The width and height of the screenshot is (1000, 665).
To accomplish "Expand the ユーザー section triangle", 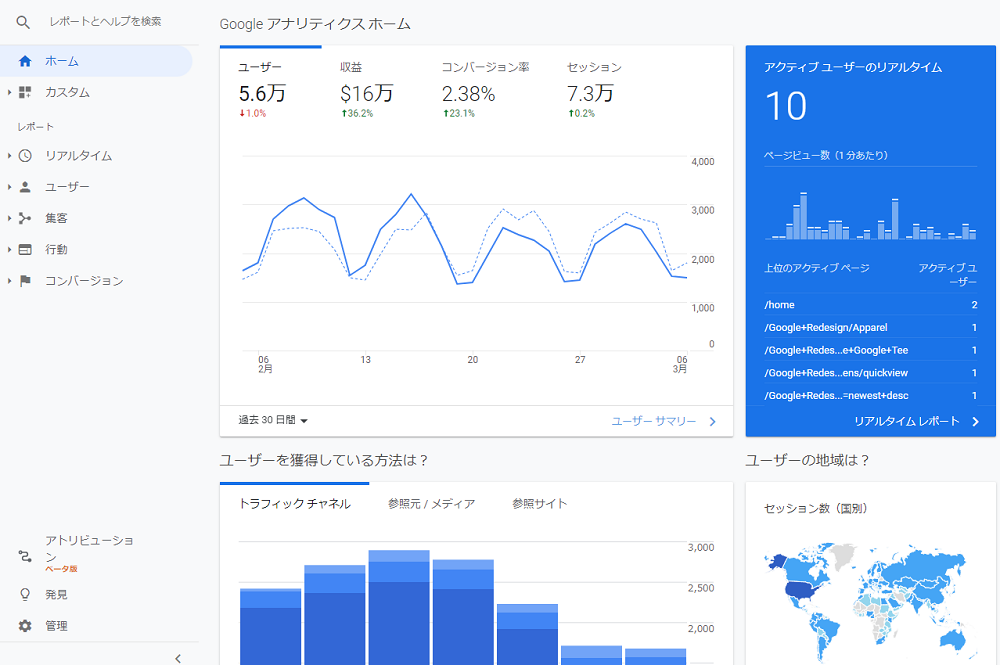I will (9, 187).
